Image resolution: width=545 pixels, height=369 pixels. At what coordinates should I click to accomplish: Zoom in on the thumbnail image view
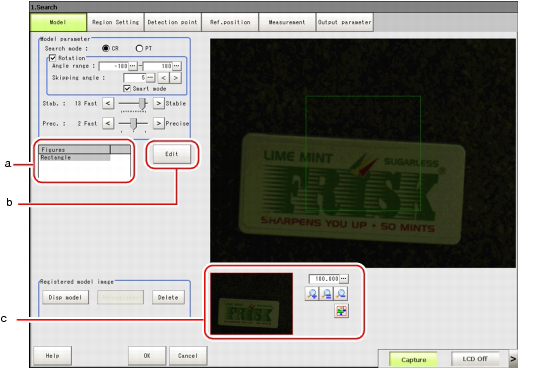point(312,294)
